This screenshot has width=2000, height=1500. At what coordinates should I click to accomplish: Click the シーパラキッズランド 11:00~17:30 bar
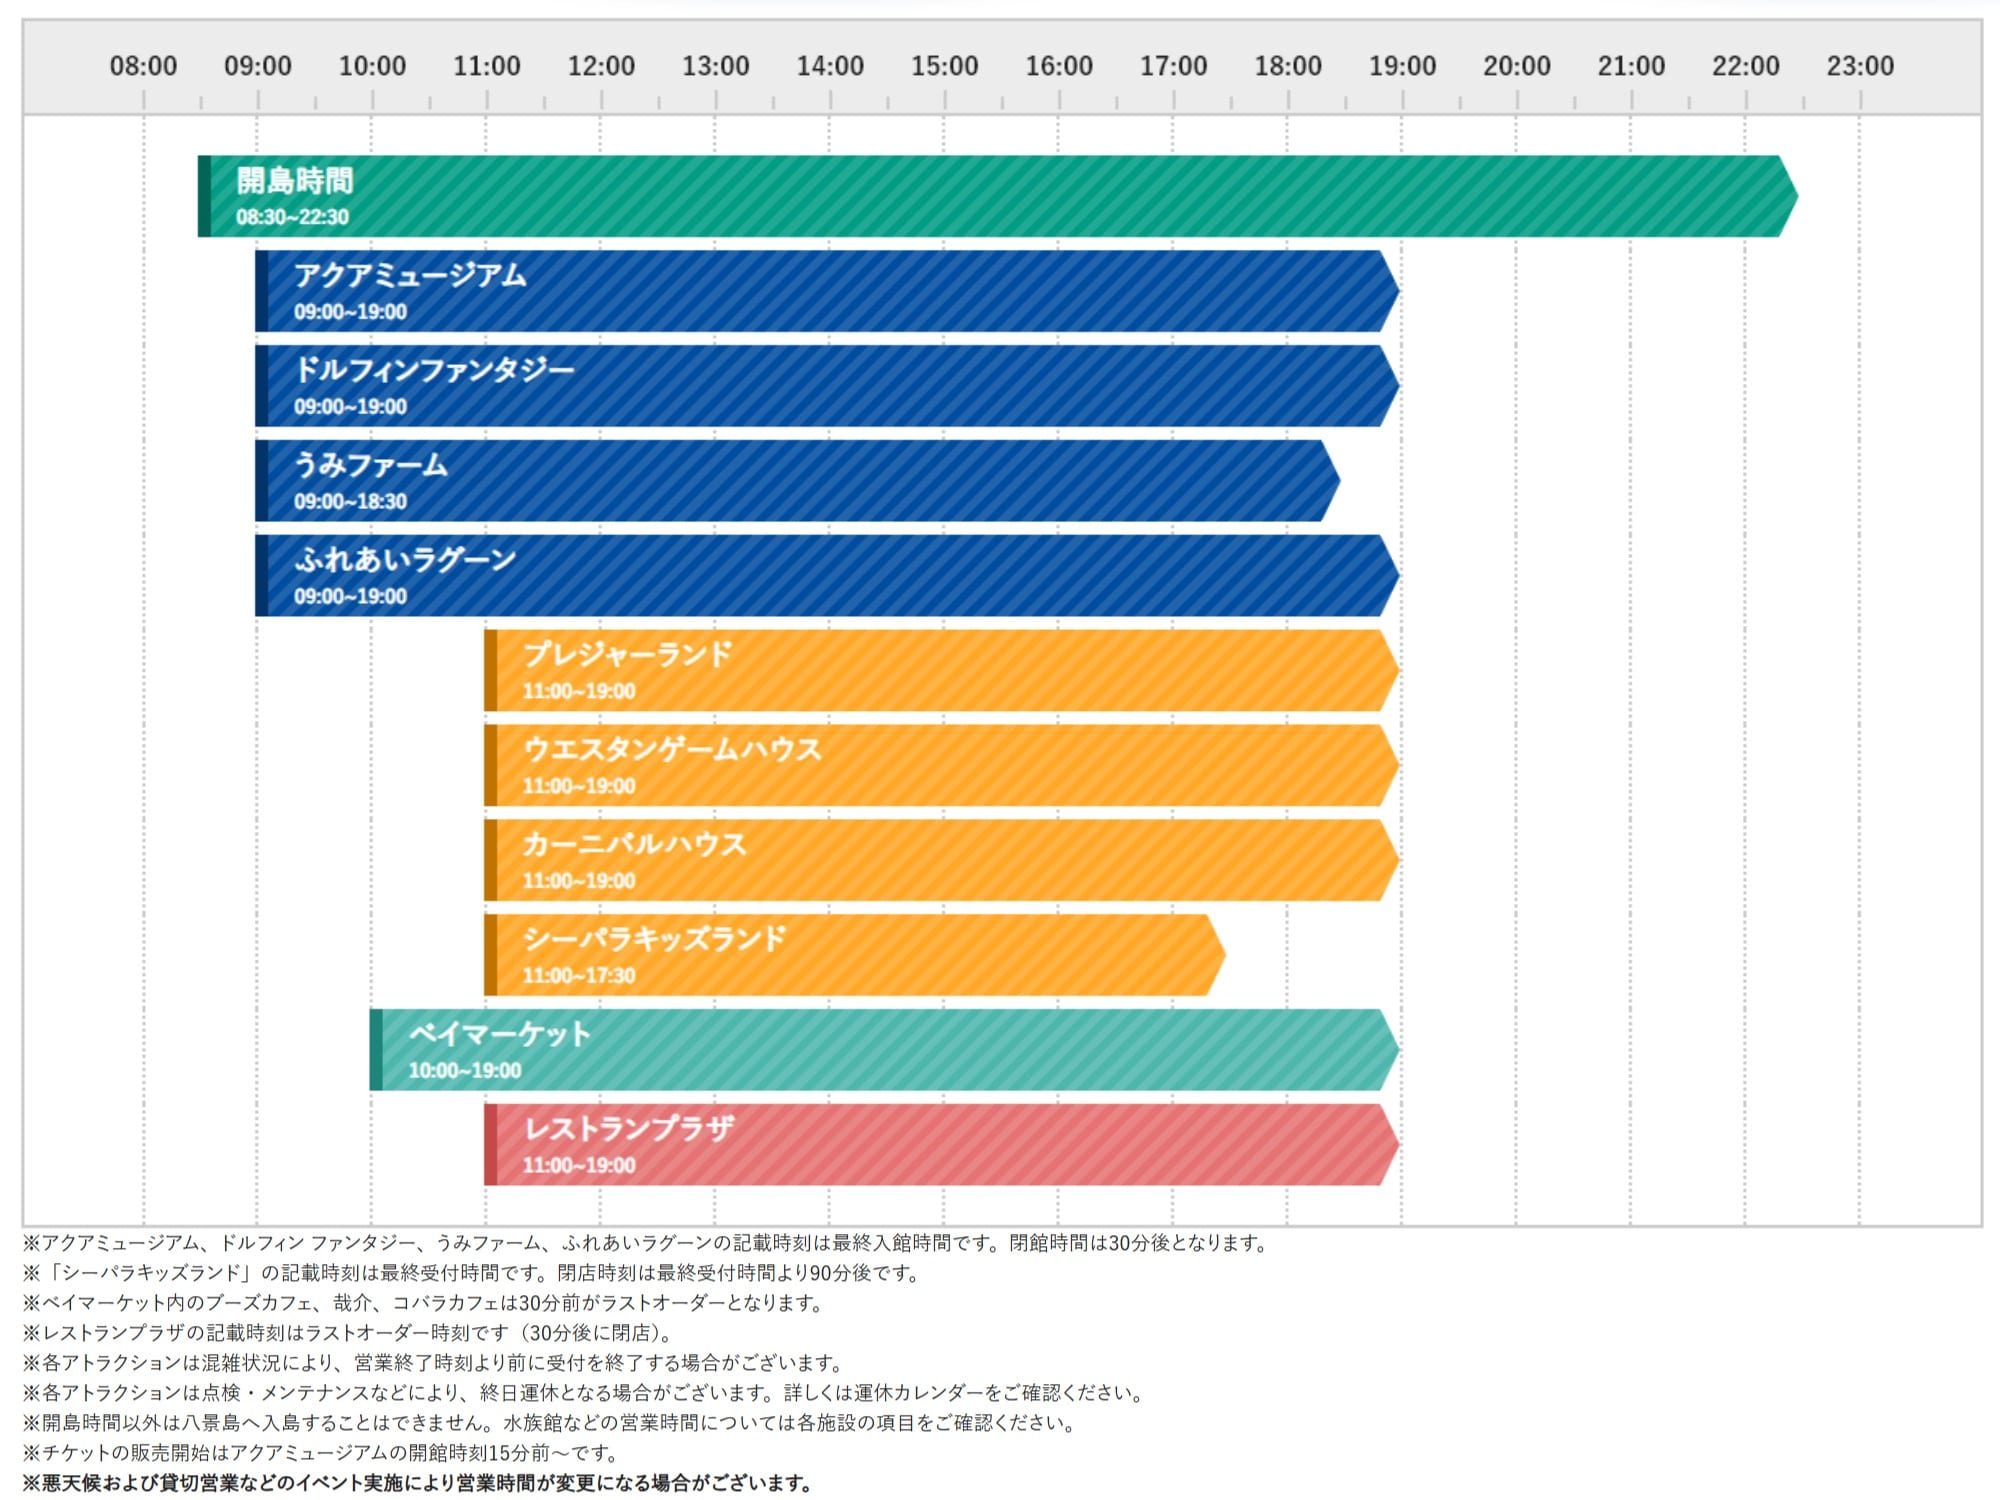(855, 955)
